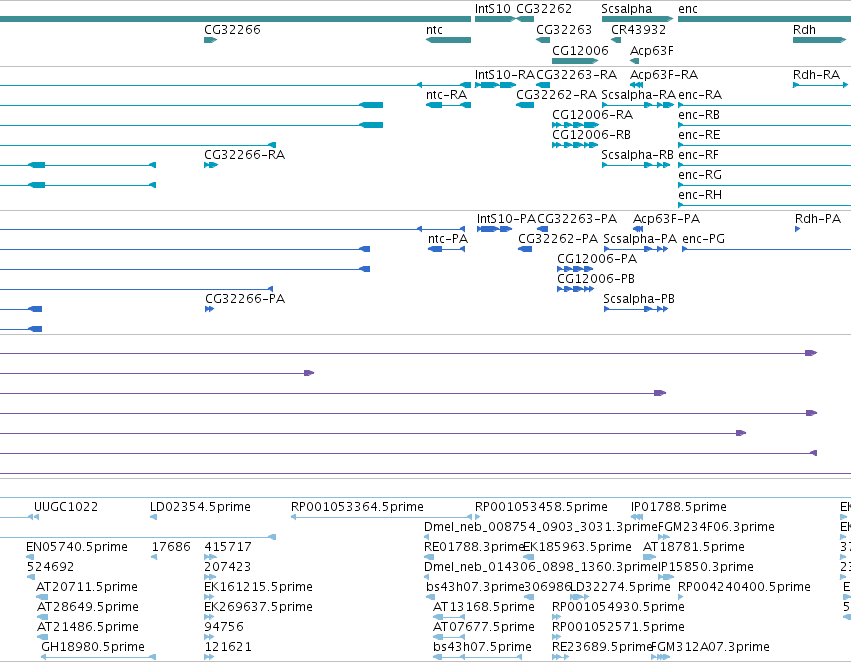Select the Scsalpha gene label

(626, 9)
